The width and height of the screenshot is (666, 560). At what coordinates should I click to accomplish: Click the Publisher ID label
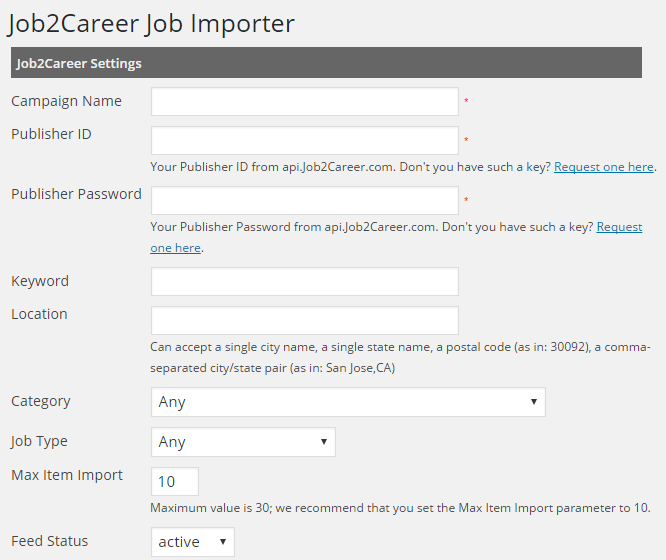coord(51,134)
